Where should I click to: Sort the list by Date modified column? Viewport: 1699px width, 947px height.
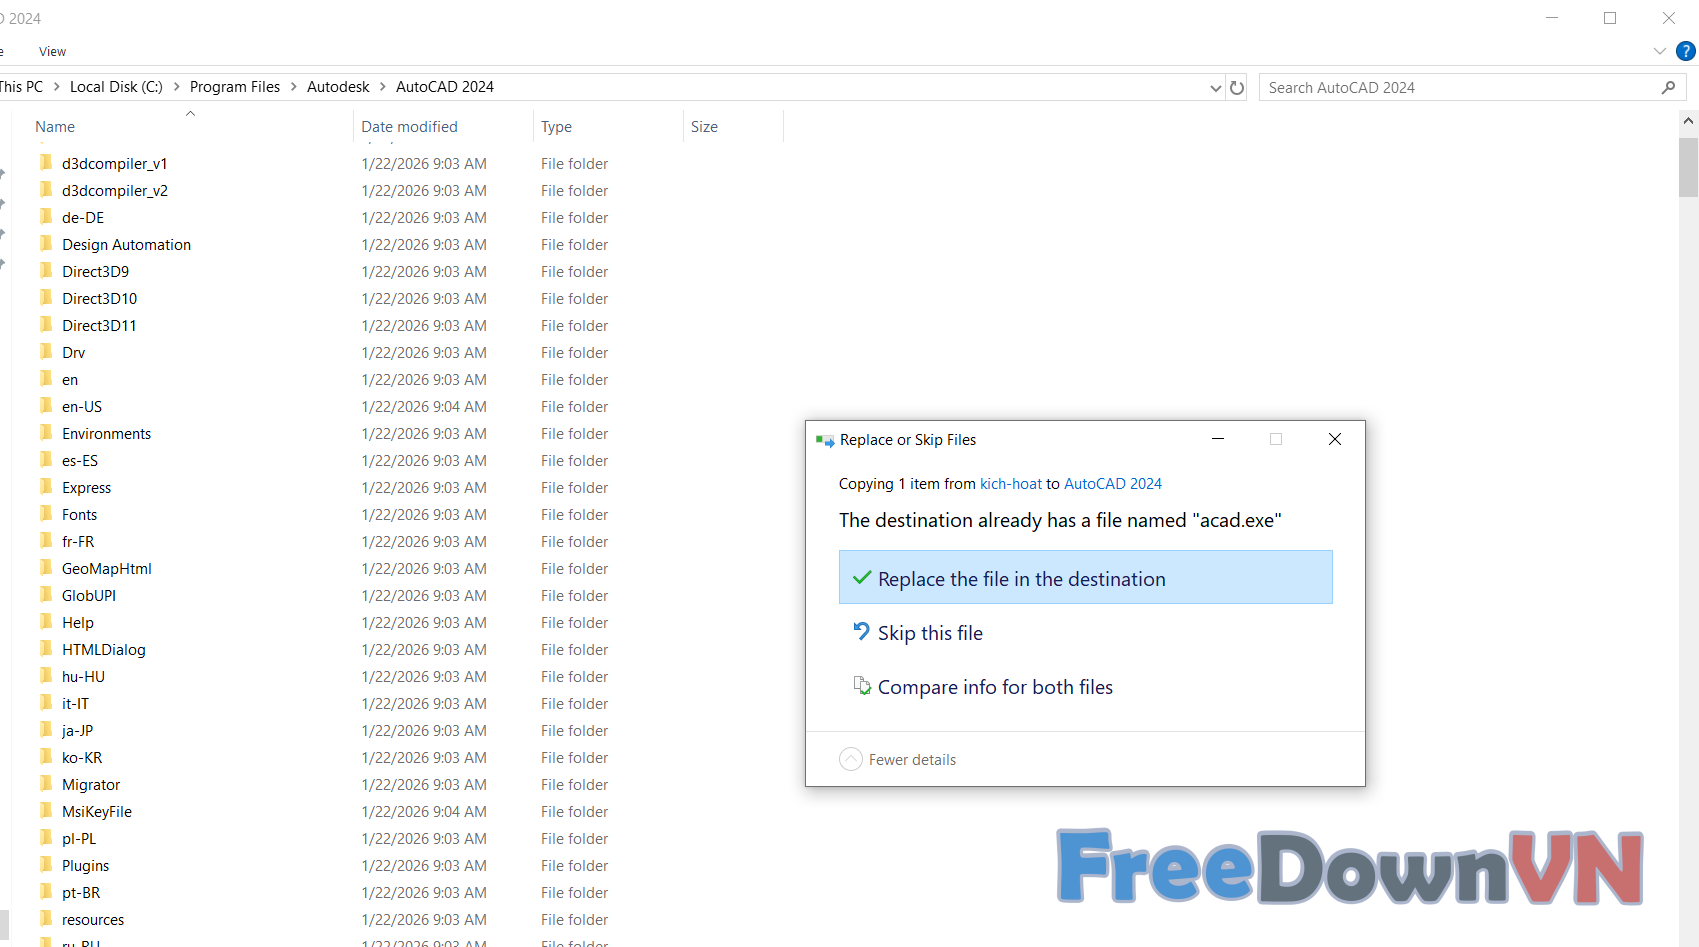click(x=409, y=127)
